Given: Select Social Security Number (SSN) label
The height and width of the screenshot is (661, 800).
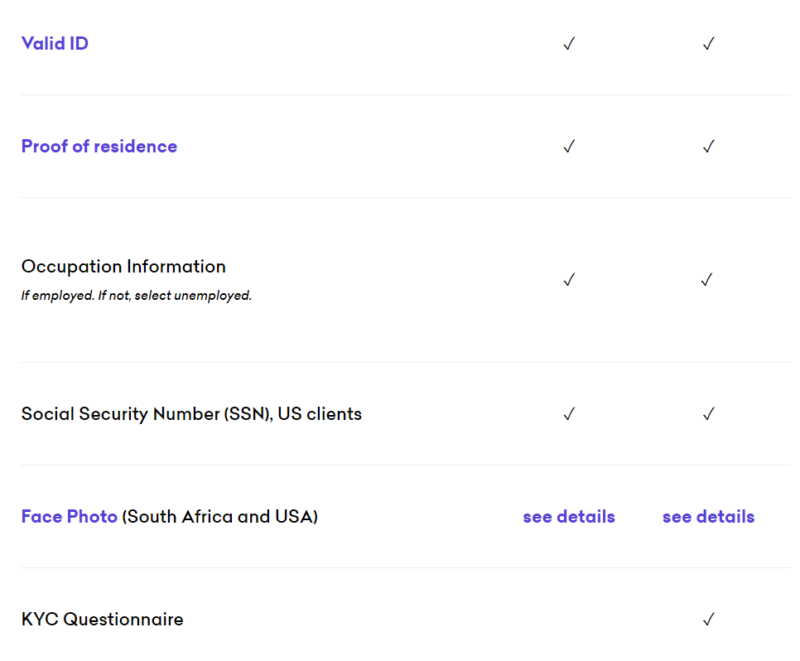Looking at the screenshot, I should coord(191,414).
